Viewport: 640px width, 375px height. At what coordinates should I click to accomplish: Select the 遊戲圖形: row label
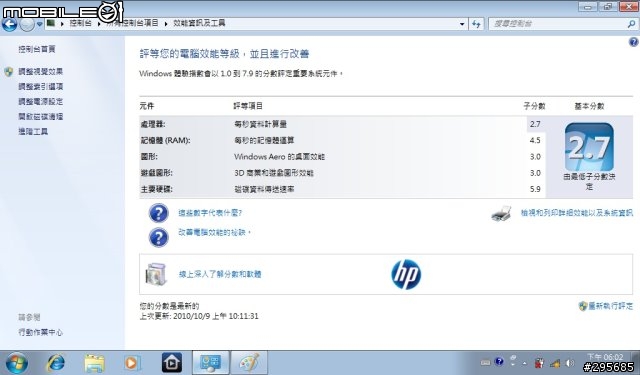pos(156,173)
